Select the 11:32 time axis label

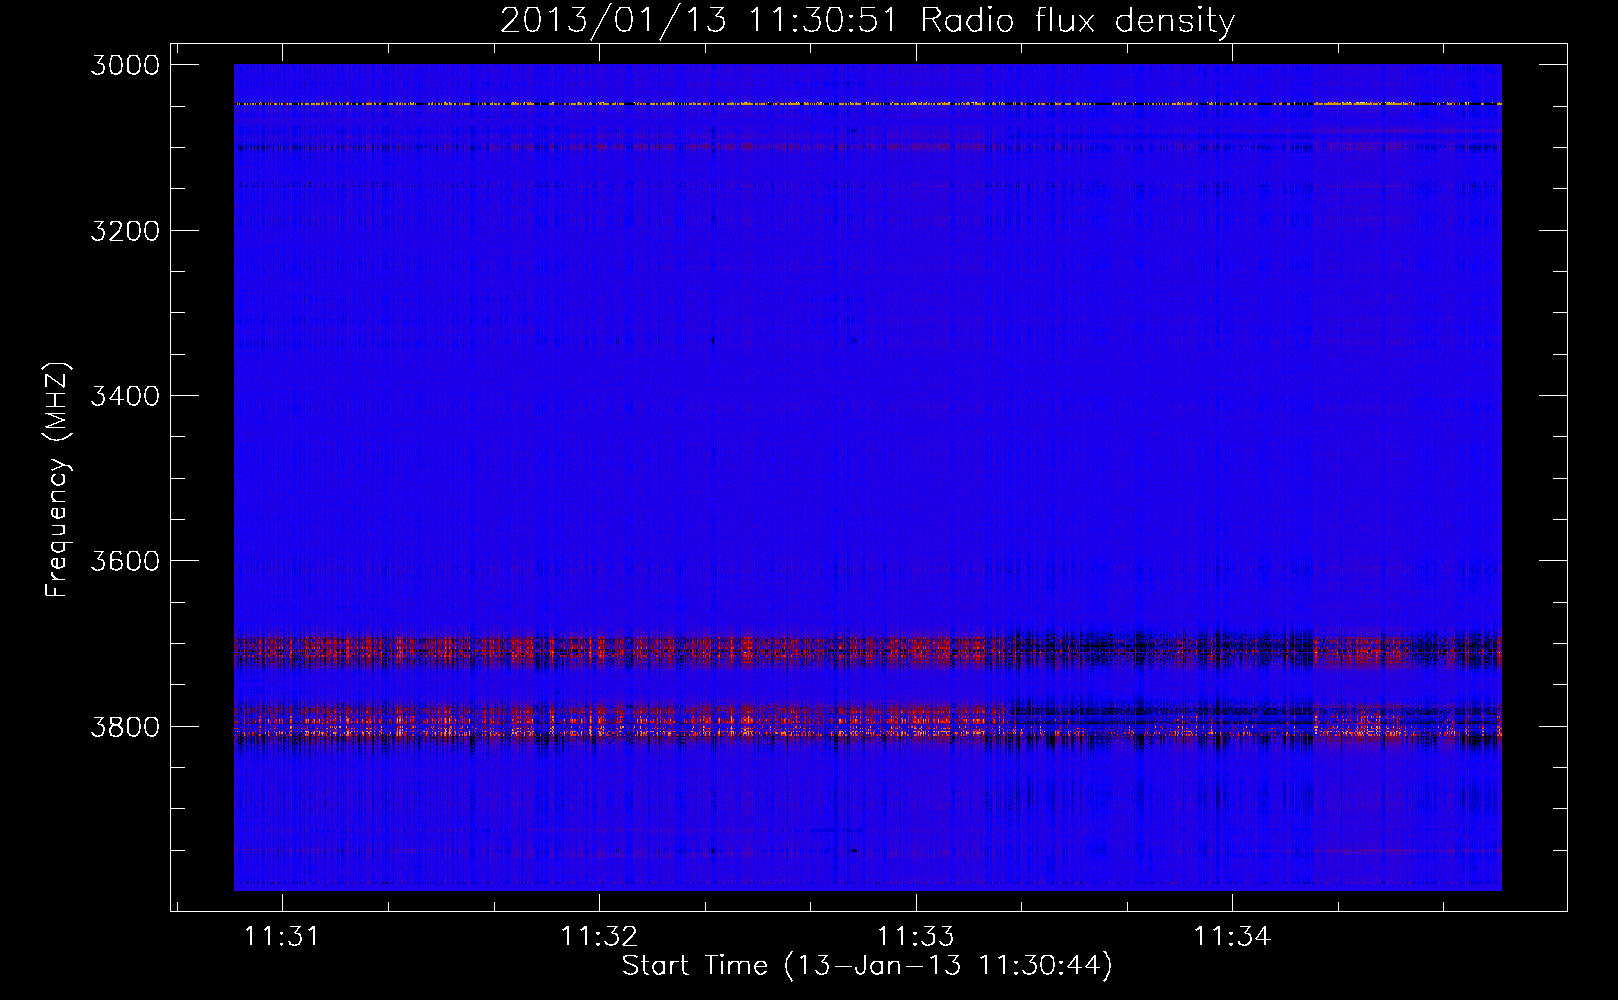coord(598,936)
